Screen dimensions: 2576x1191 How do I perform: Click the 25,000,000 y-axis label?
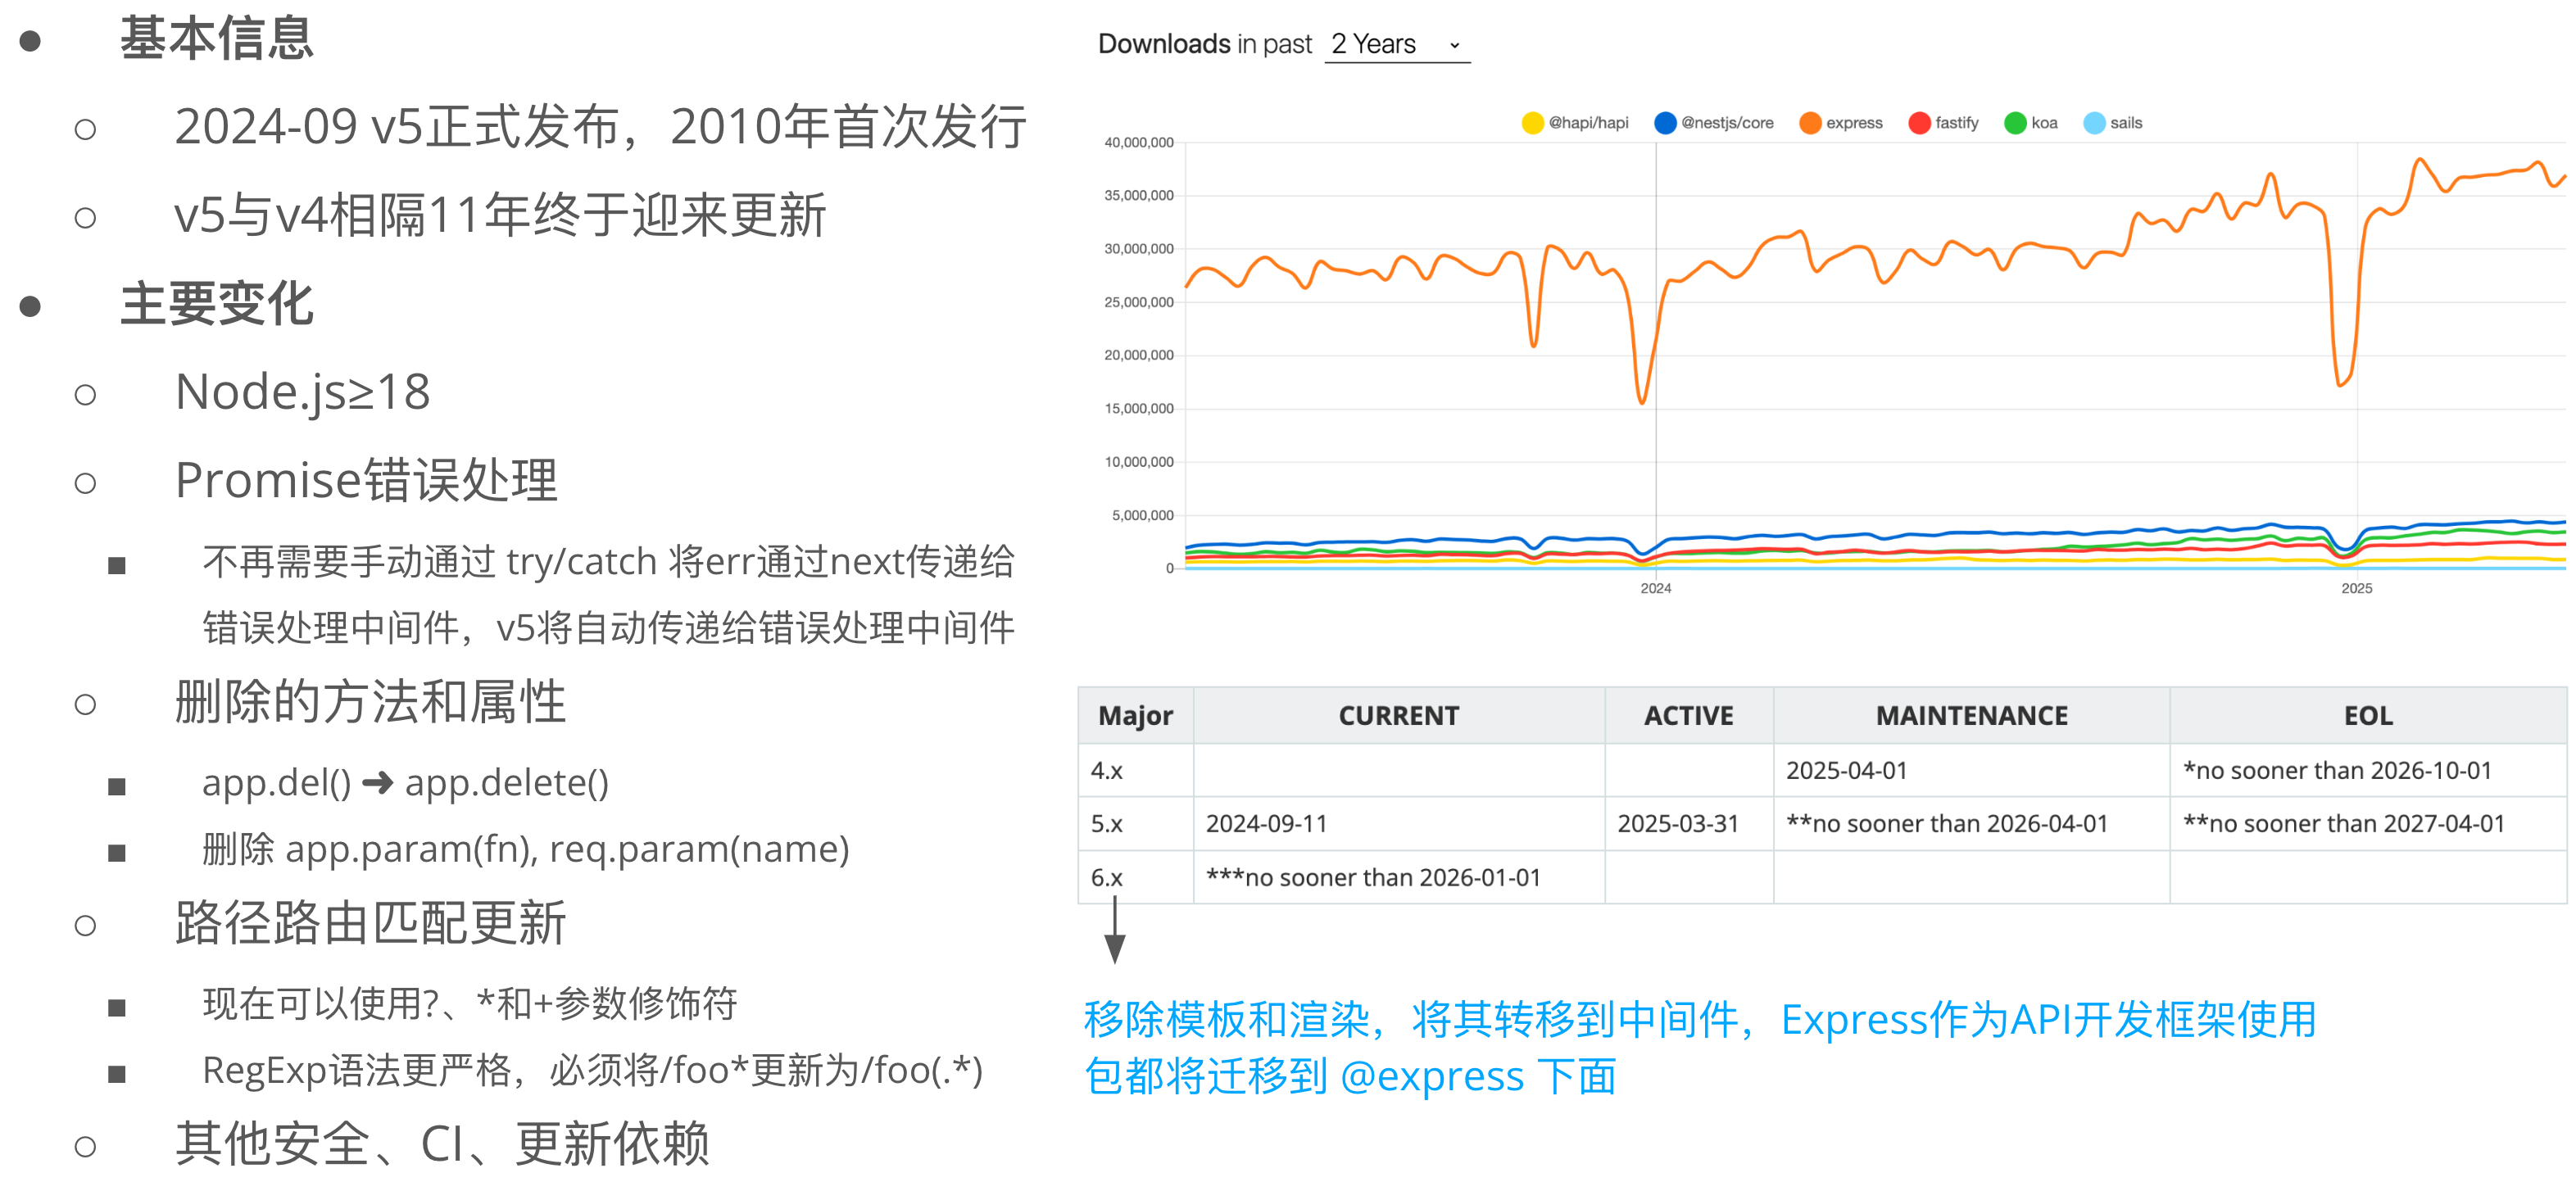(1138, 302)
